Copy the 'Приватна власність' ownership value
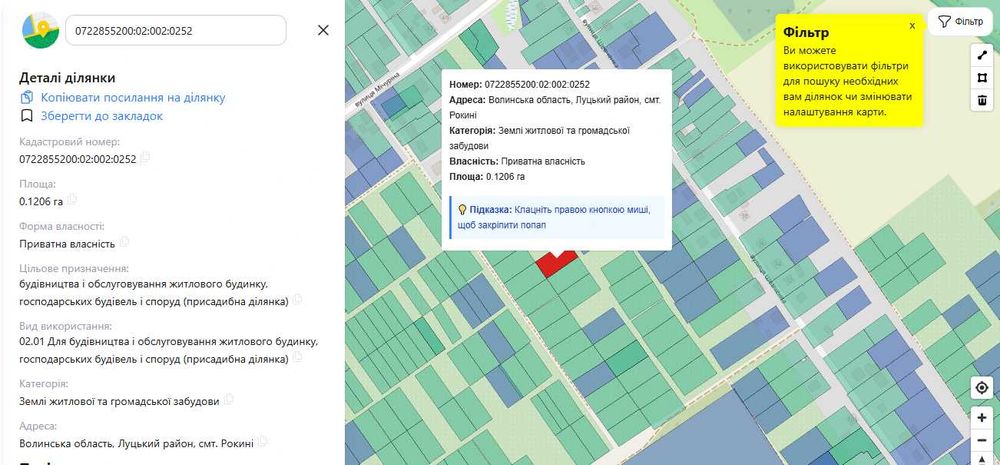This screenshot has height=465, width=1000. pyautogui.click(x=125, y=242)
